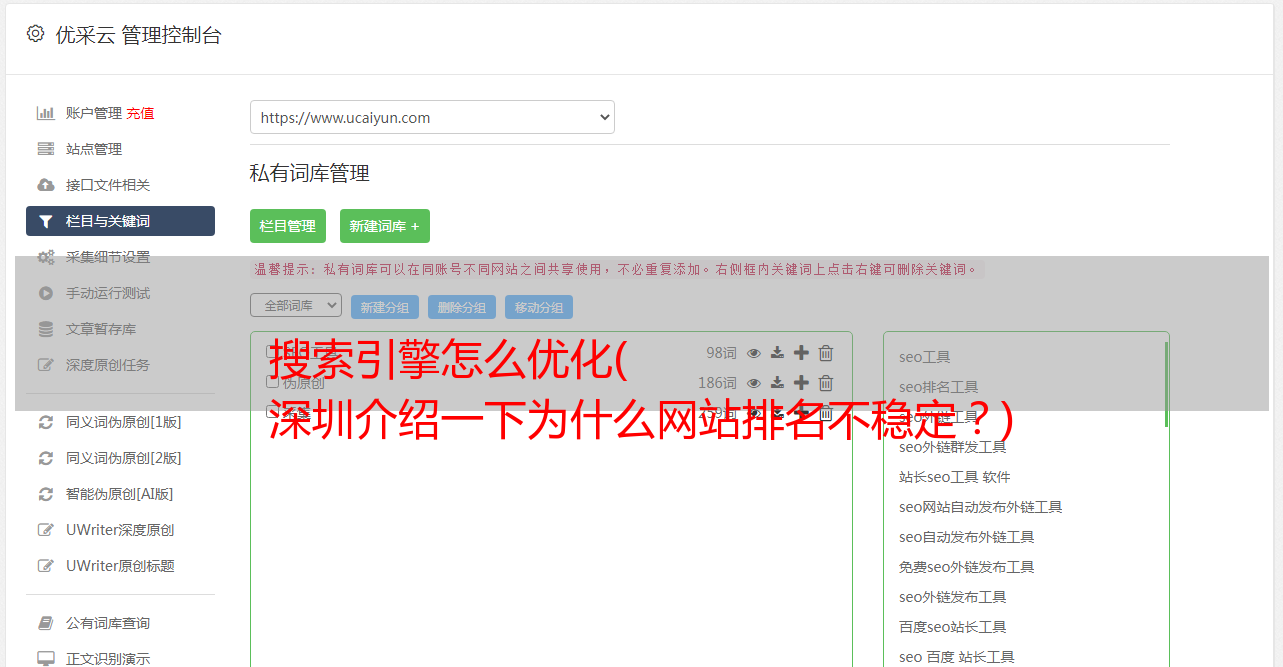Screen dimensions: 1283x667
Task: Select keyword '免费seo外链发布工具'
Action: tap(967, 567)
